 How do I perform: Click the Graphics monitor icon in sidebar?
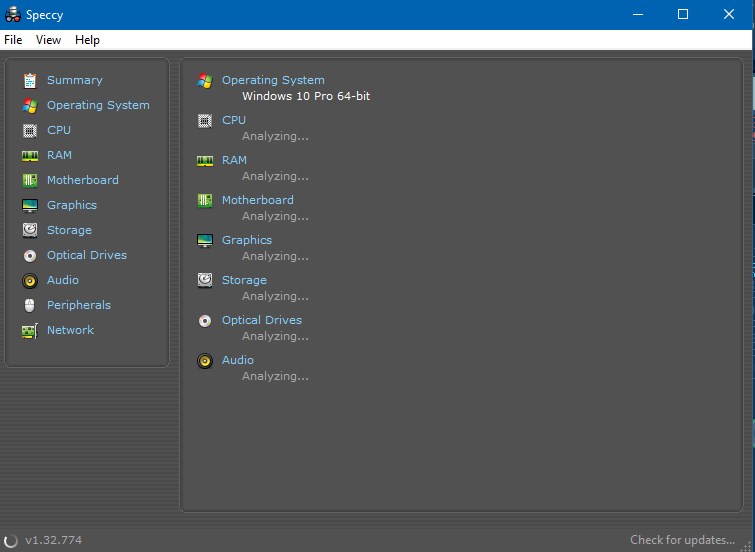30,206
